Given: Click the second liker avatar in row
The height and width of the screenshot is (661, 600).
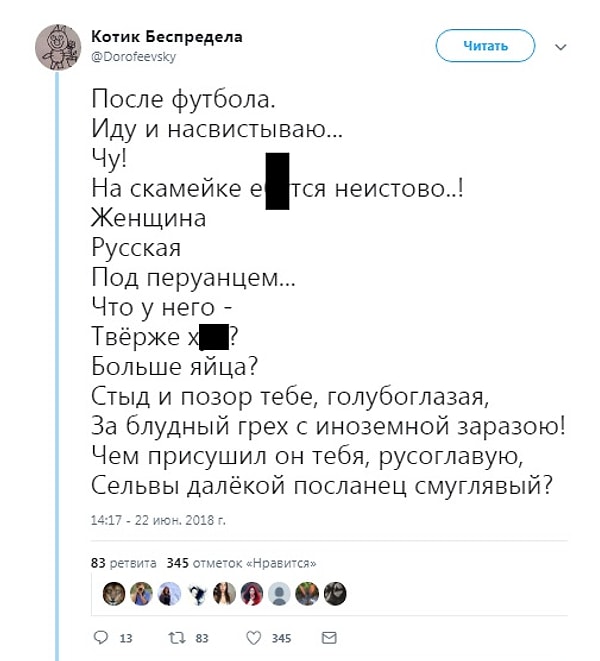Looking at the screenshot, I should tap(142, 593).
